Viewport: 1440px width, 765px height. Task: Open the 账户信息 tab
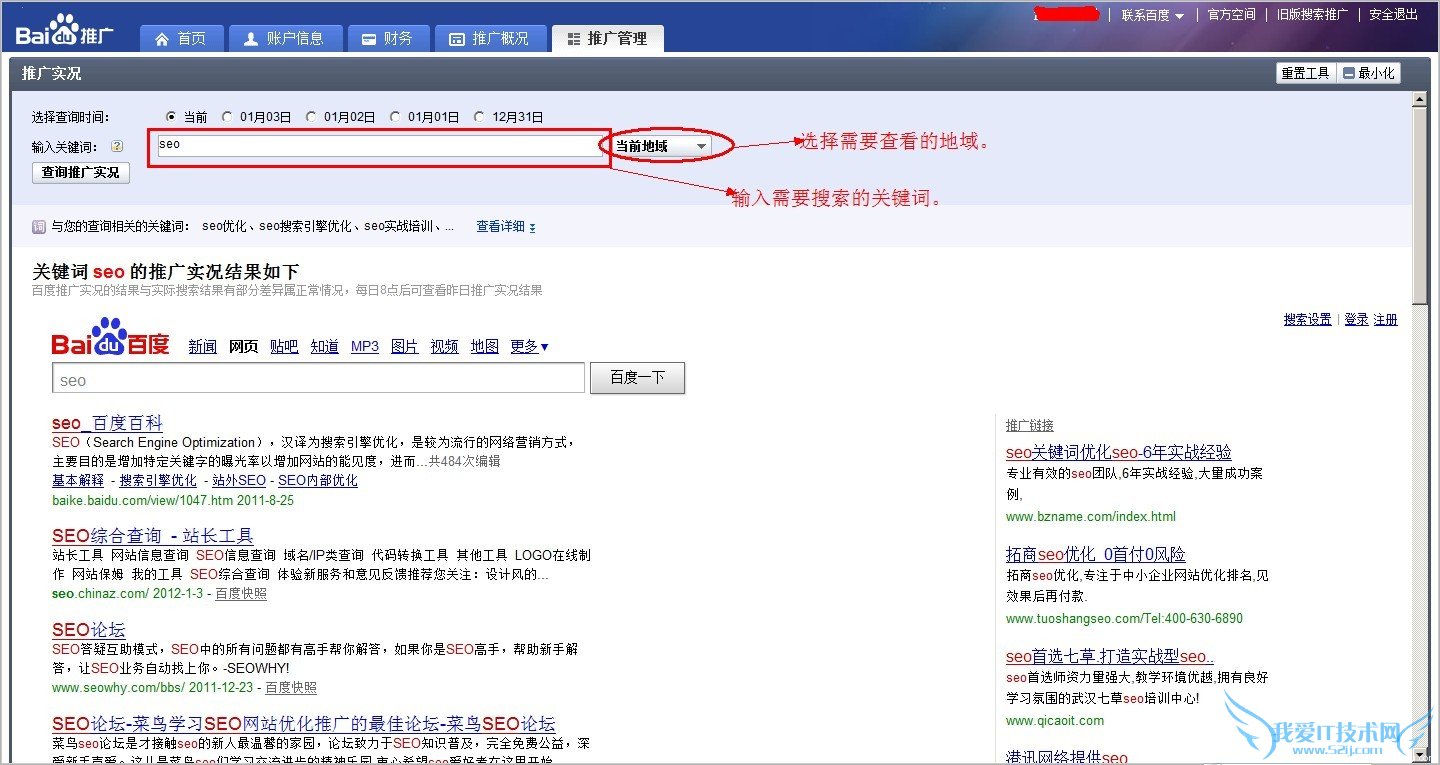(x=285, y=38)
